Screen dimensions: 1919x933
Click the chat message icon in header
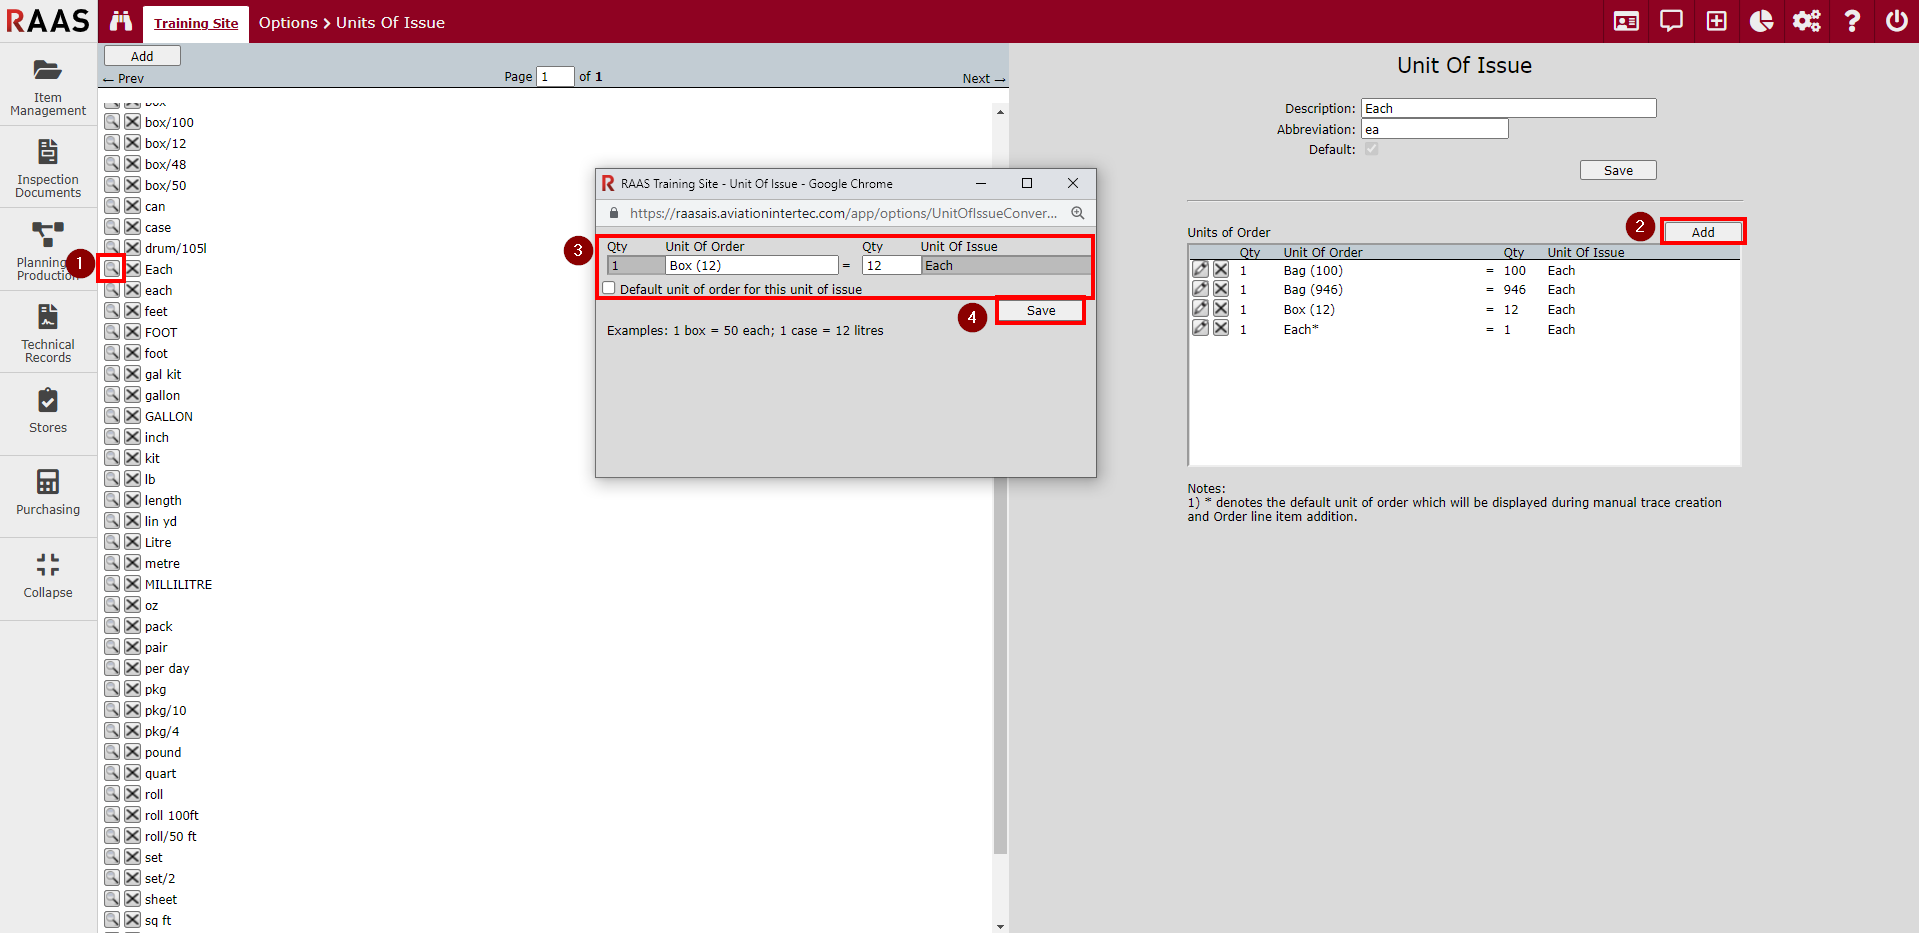point(1671,21)
